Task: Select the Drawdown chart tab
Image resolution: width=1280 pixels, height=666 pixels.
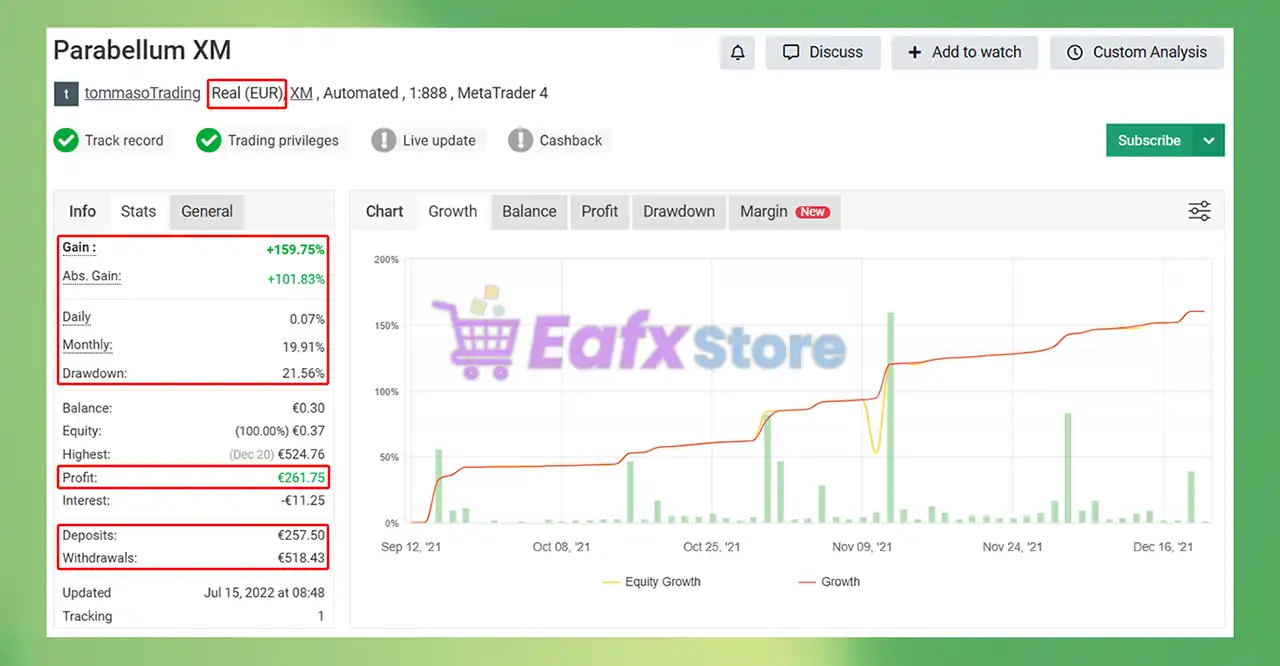Action: (x=679, y=211)
